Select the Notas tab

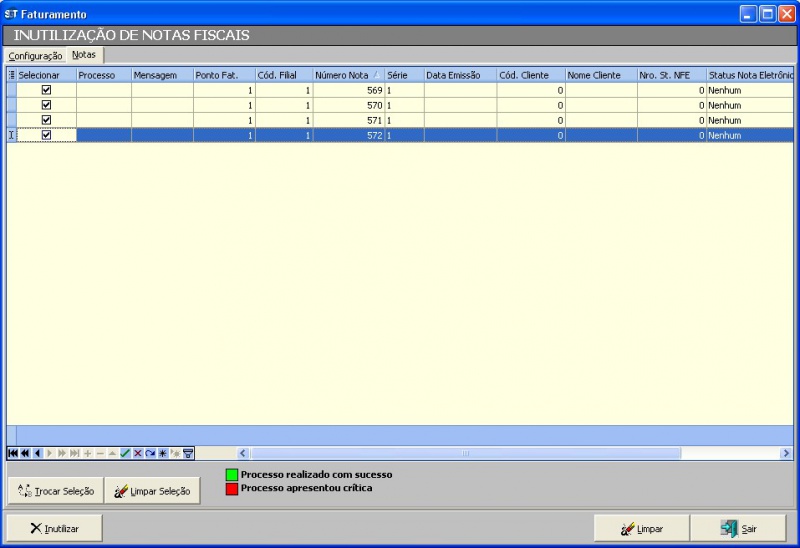[84, 55]
